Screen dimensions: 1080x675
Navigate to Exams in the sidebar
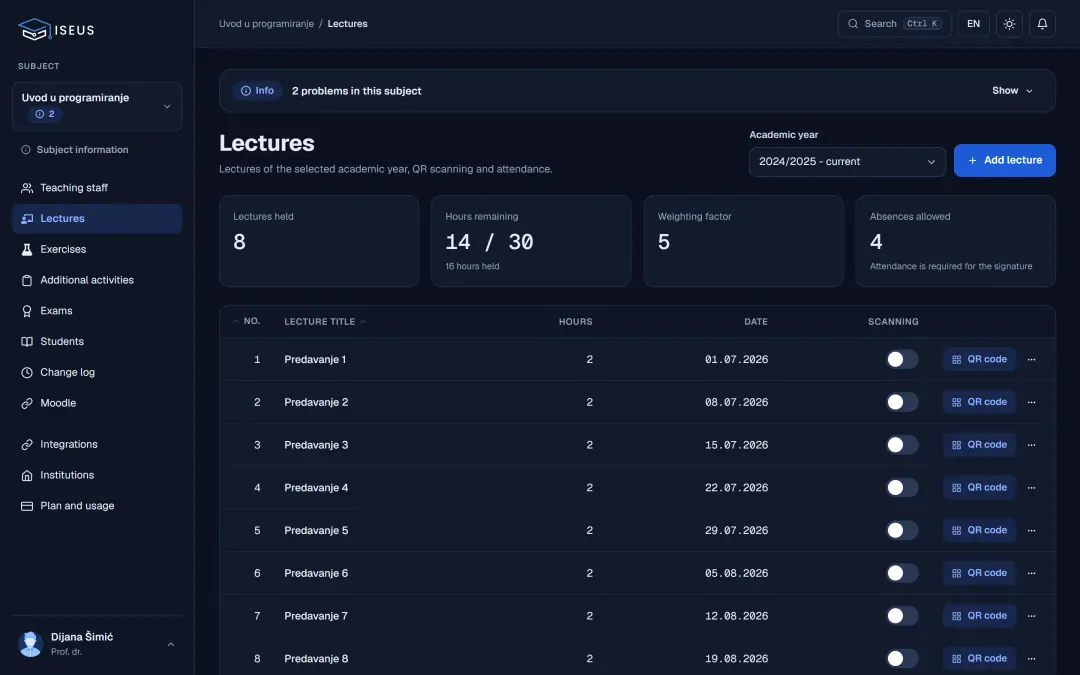[x=97, y=311]
